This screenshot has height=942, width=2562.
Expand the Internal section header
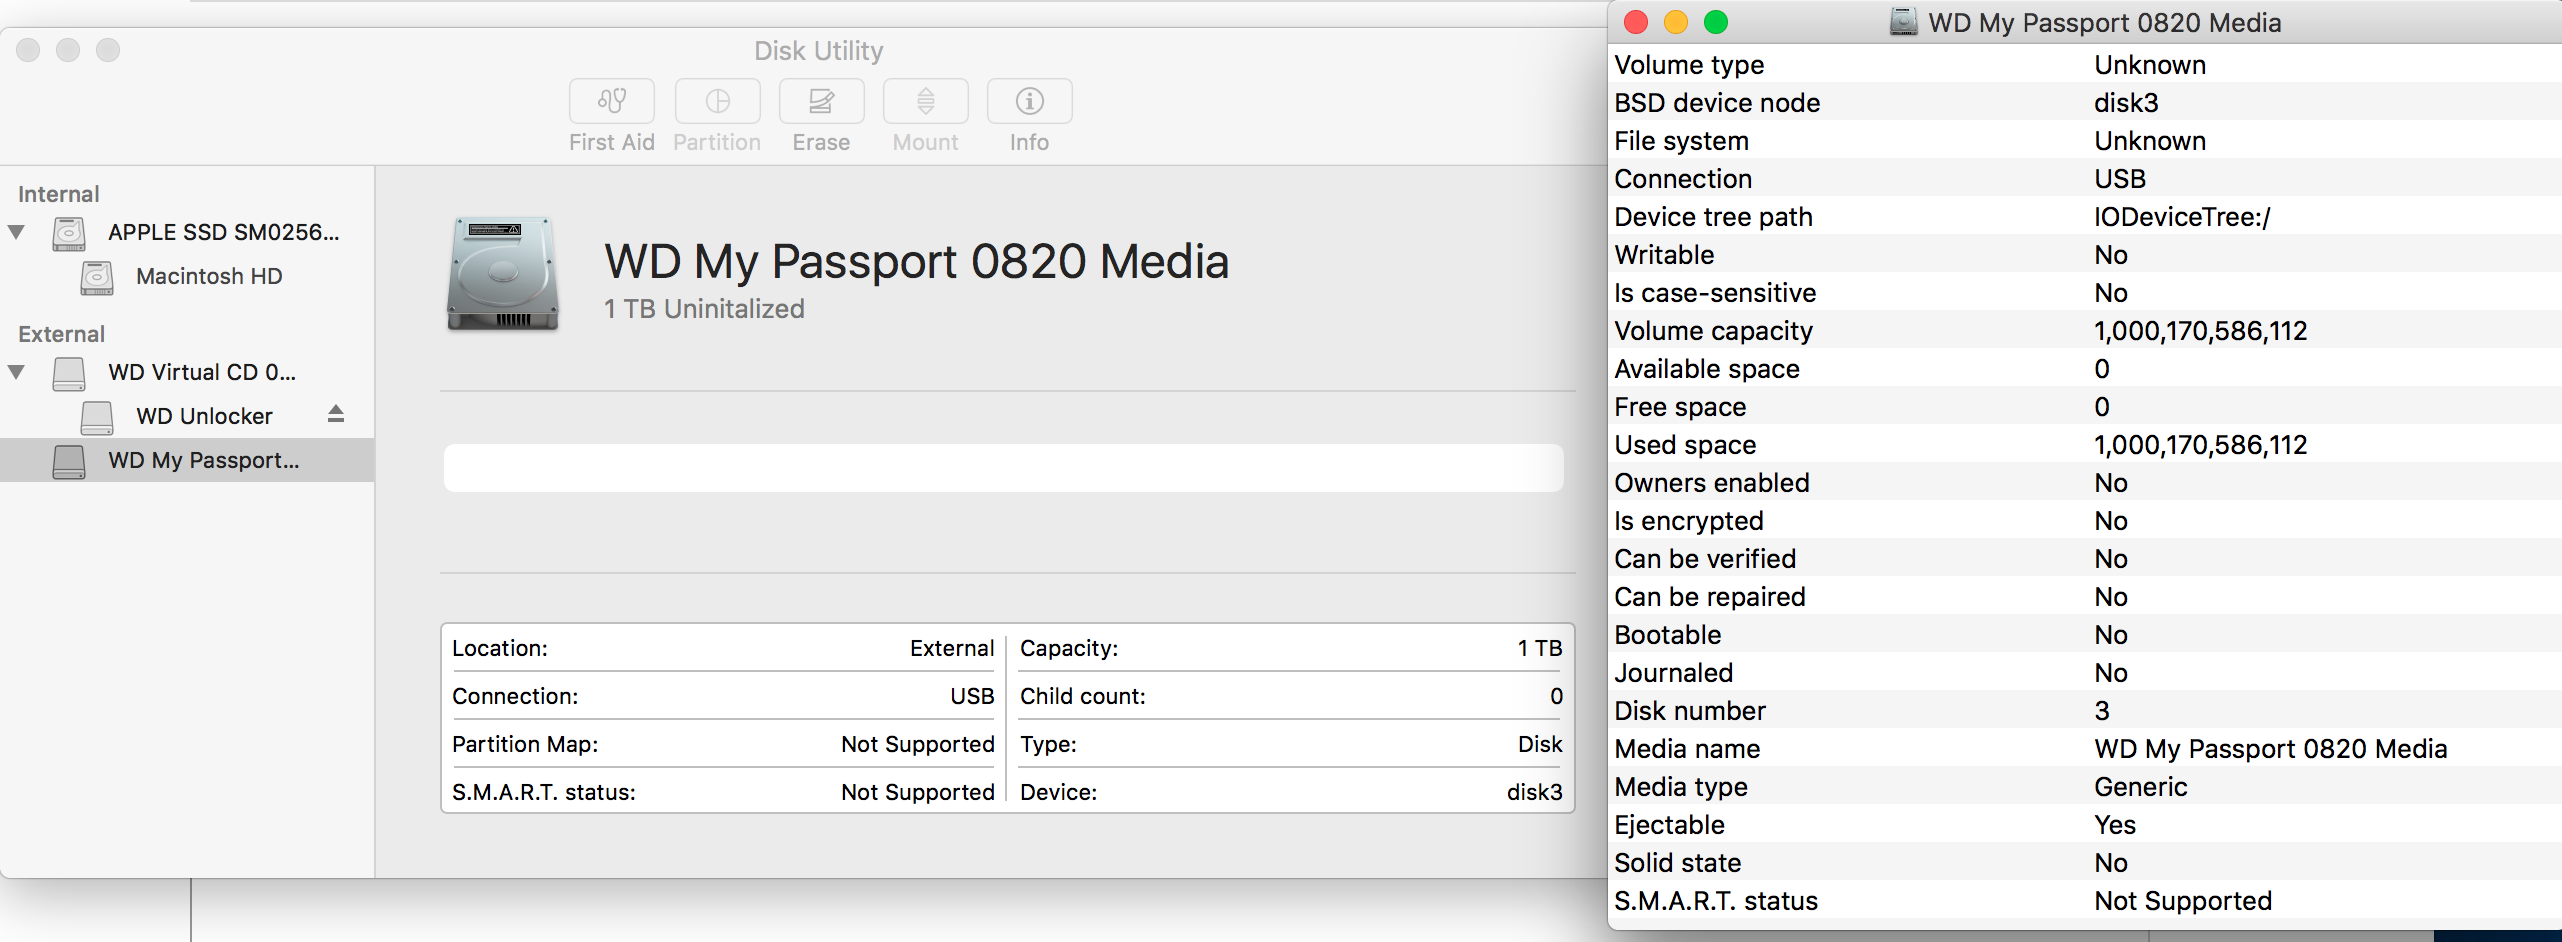tap(58, 193)
